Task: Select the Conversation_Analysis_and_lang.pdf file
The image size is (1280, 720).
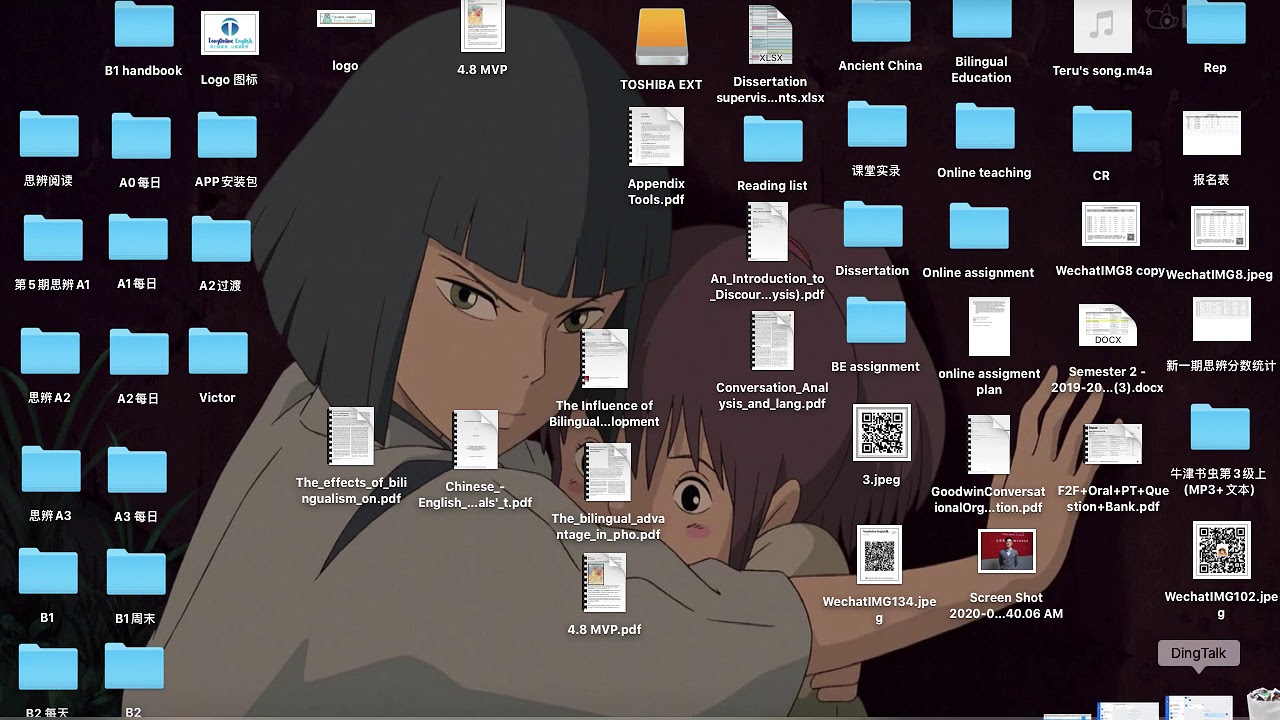Action: [772, 341]
